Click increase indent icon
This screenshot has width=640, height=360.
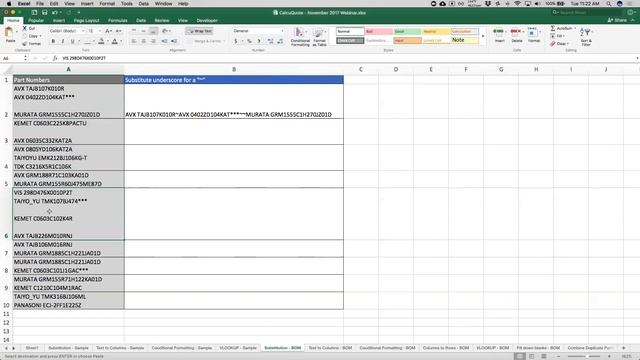174,41
